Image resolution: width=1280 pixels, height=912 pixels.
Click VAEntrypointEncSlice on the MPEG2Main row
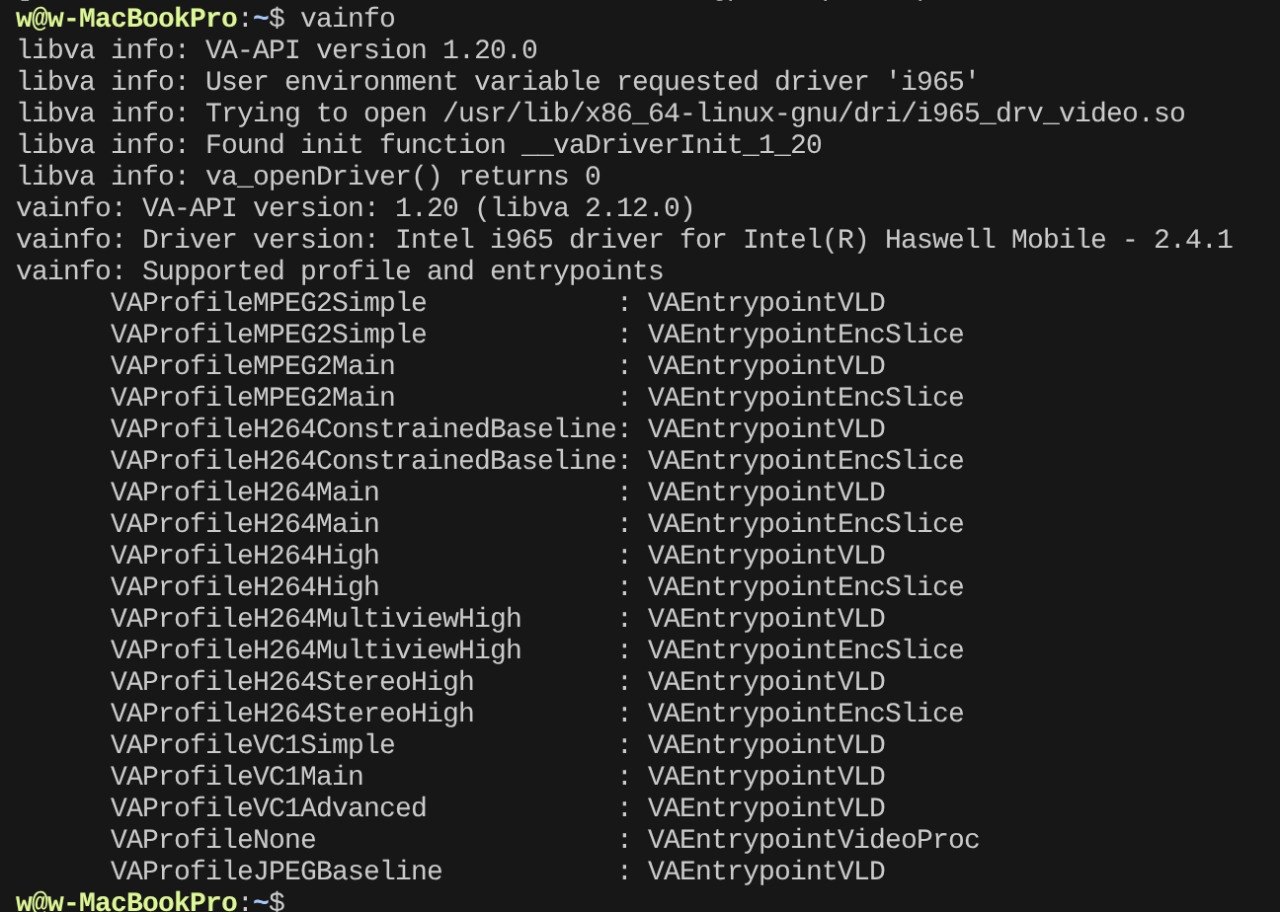805,398
